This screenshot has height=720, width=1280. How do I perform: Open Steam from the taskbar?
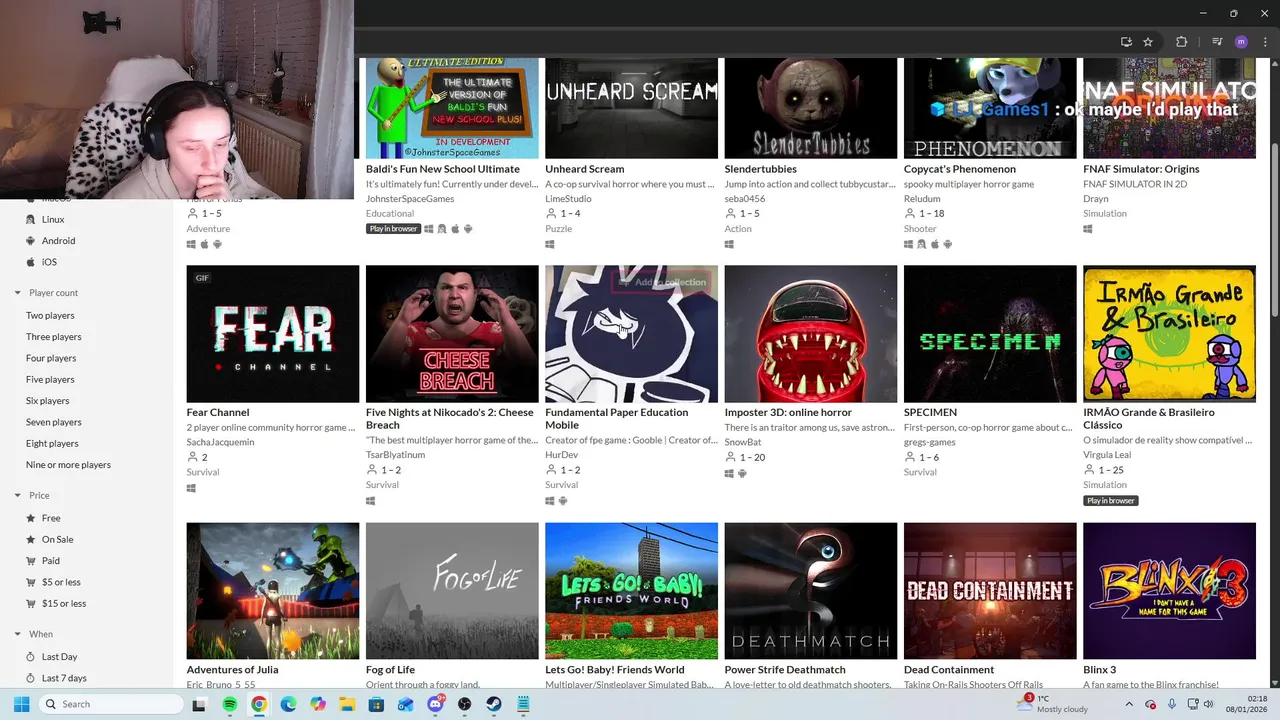[x=494, y=704]
